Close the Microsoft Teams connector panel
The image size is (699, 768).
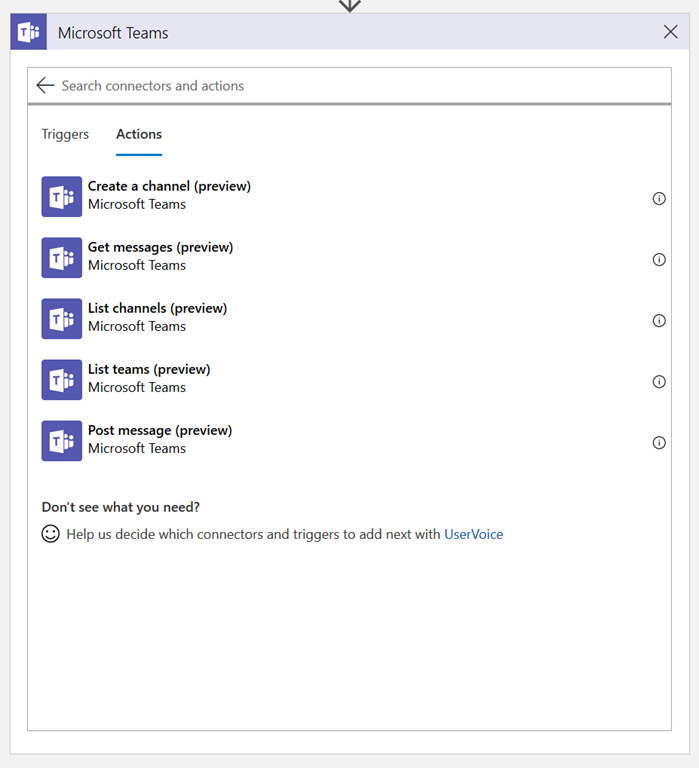pyautogui.click(x=671, y=32)
